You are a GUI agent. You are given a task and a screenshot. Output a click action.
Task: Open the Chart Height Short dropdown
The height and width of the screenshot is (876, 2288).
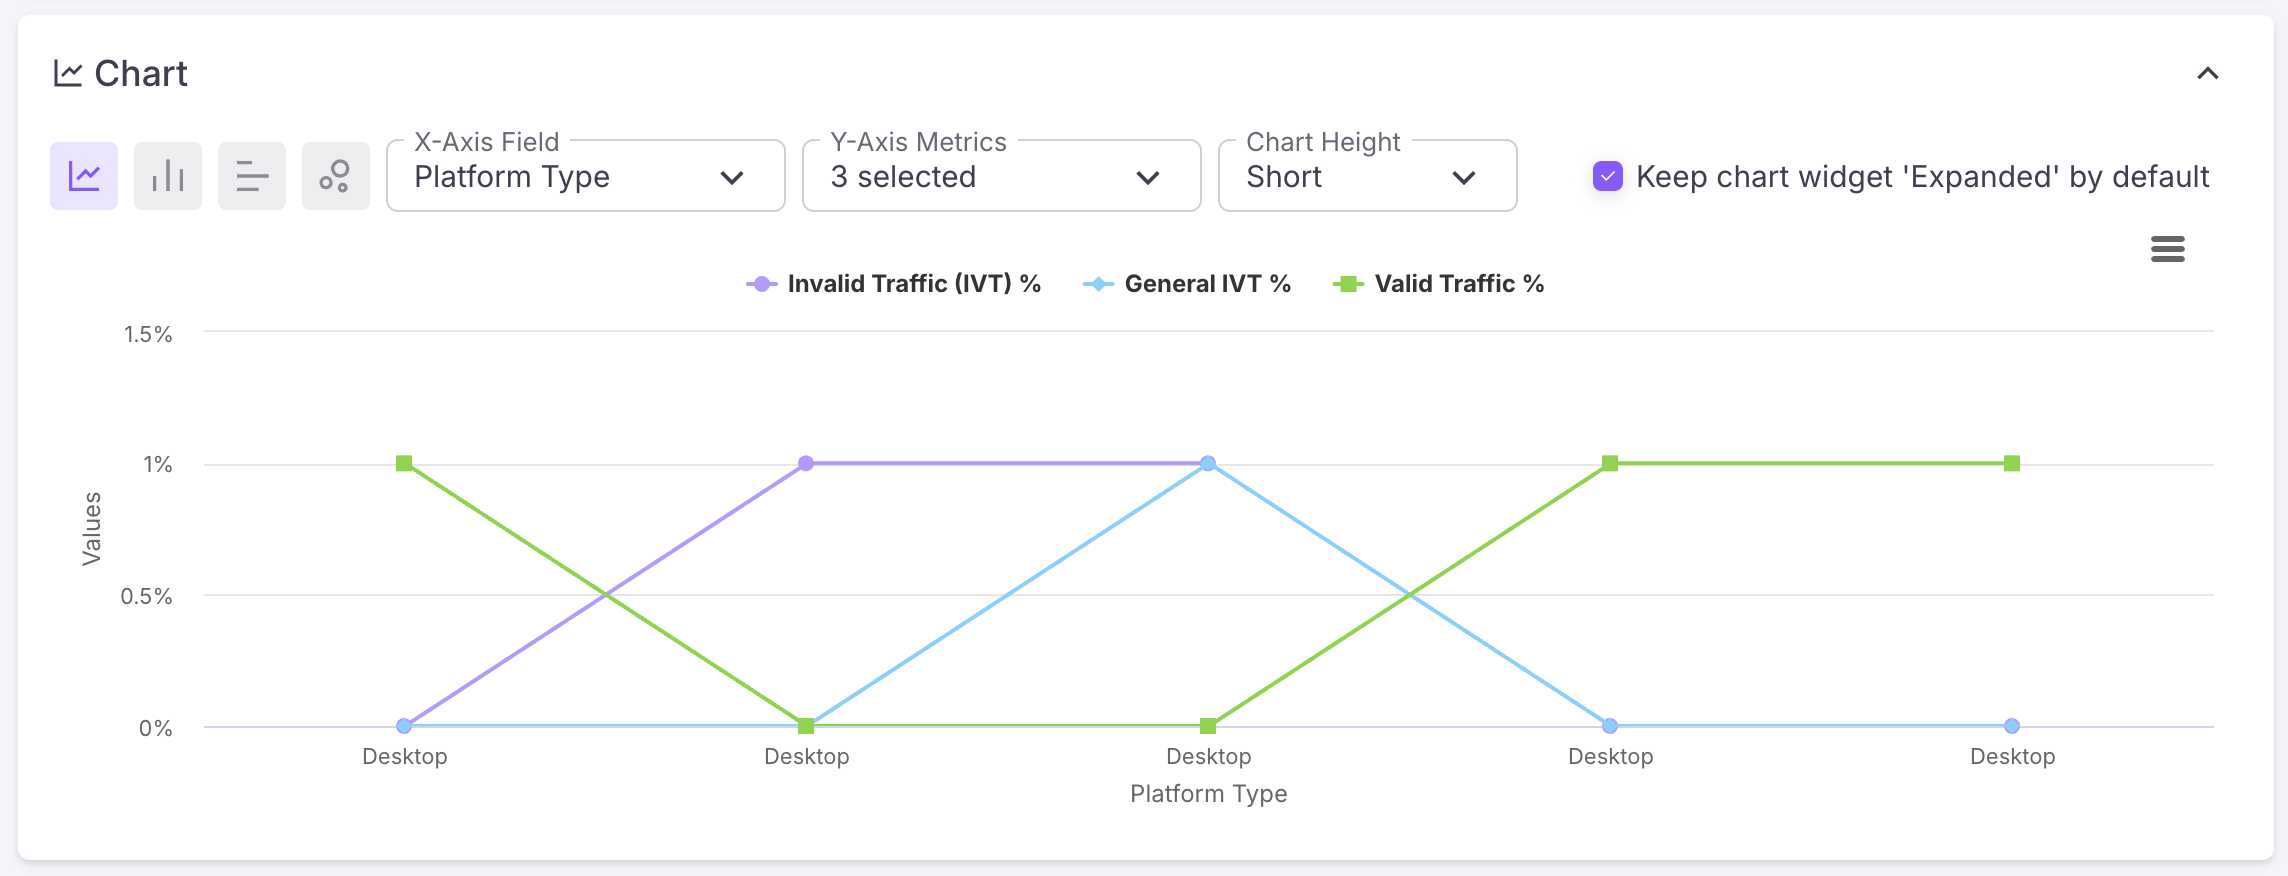pos(1367,177)
